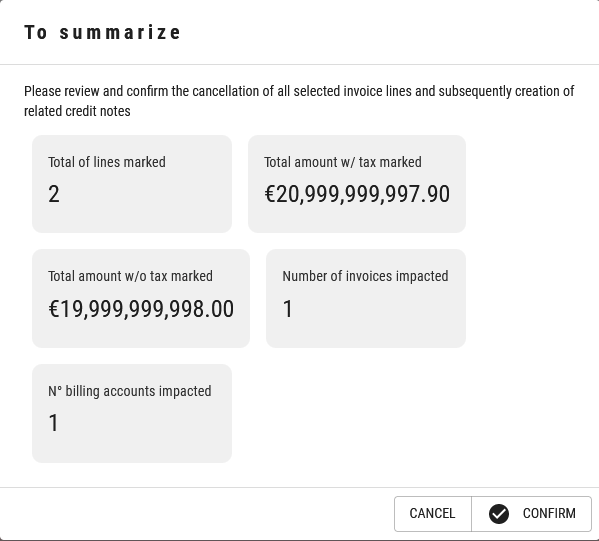The image size is (599, 541).
Task: Click the value 2 under lines marked
Action: tap(54, 194)
